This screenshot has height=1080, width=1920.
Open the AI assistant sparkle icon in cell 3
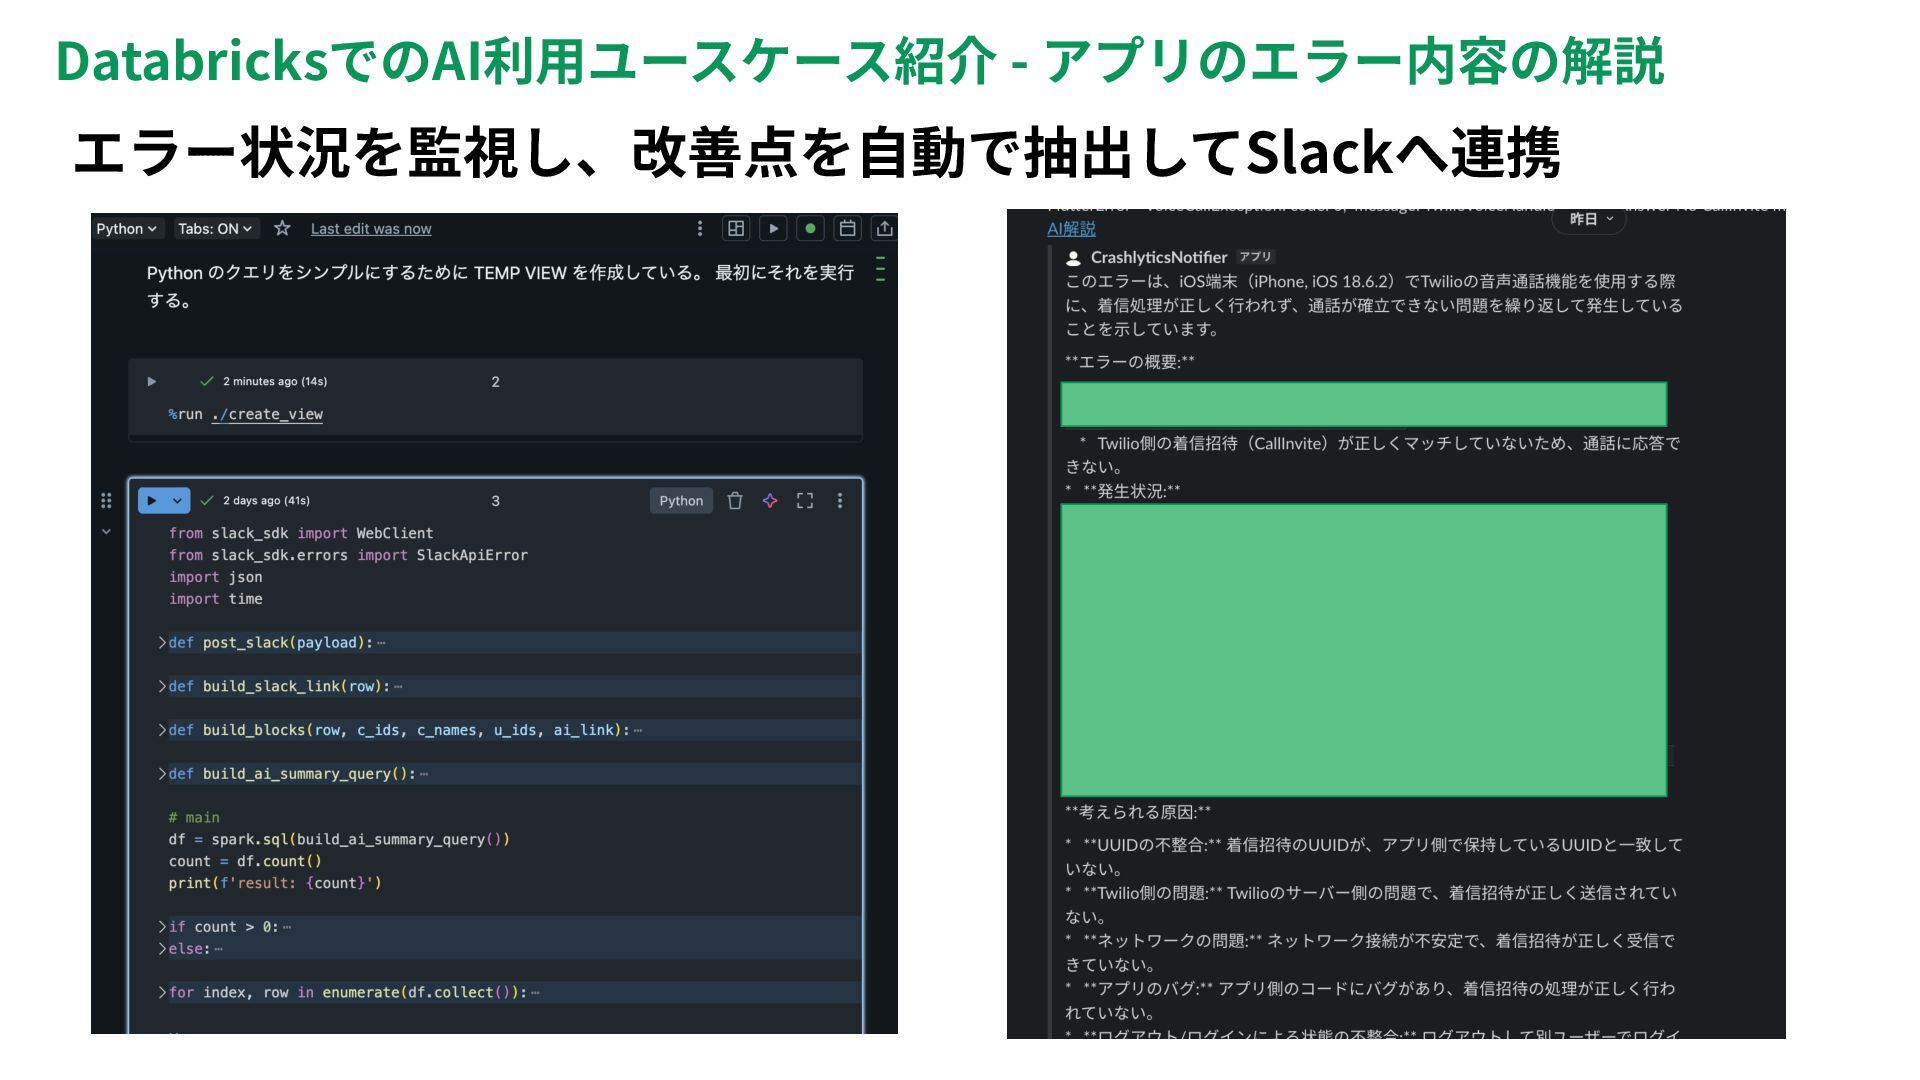[x=770, y=501]
